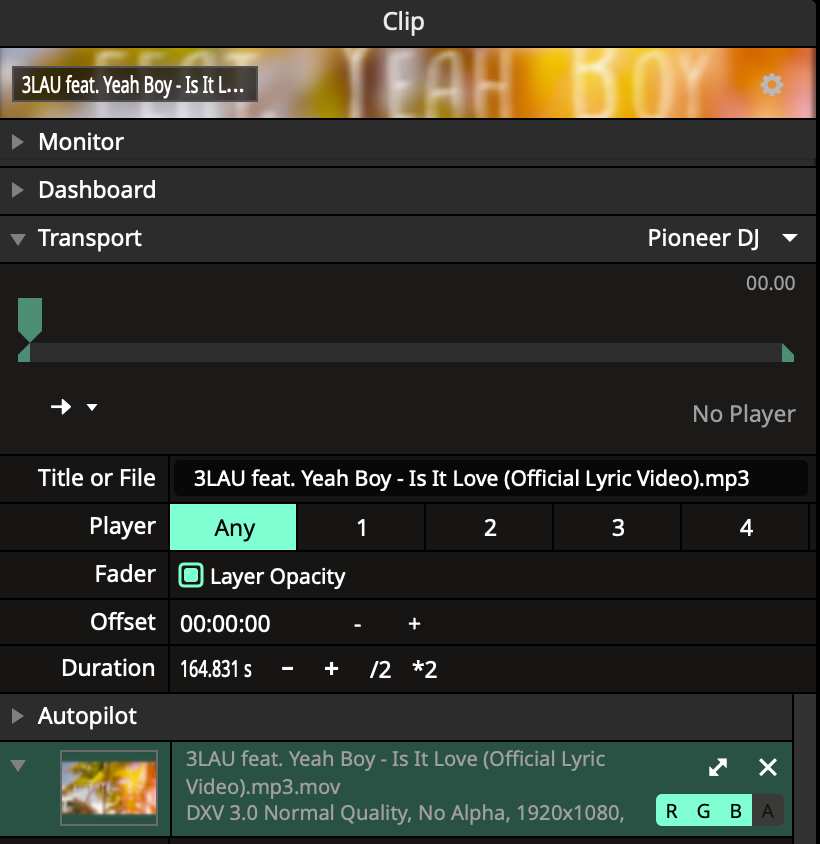820x844 pixels.
Task: Select Player 2 option
Action: click(490, 528)
